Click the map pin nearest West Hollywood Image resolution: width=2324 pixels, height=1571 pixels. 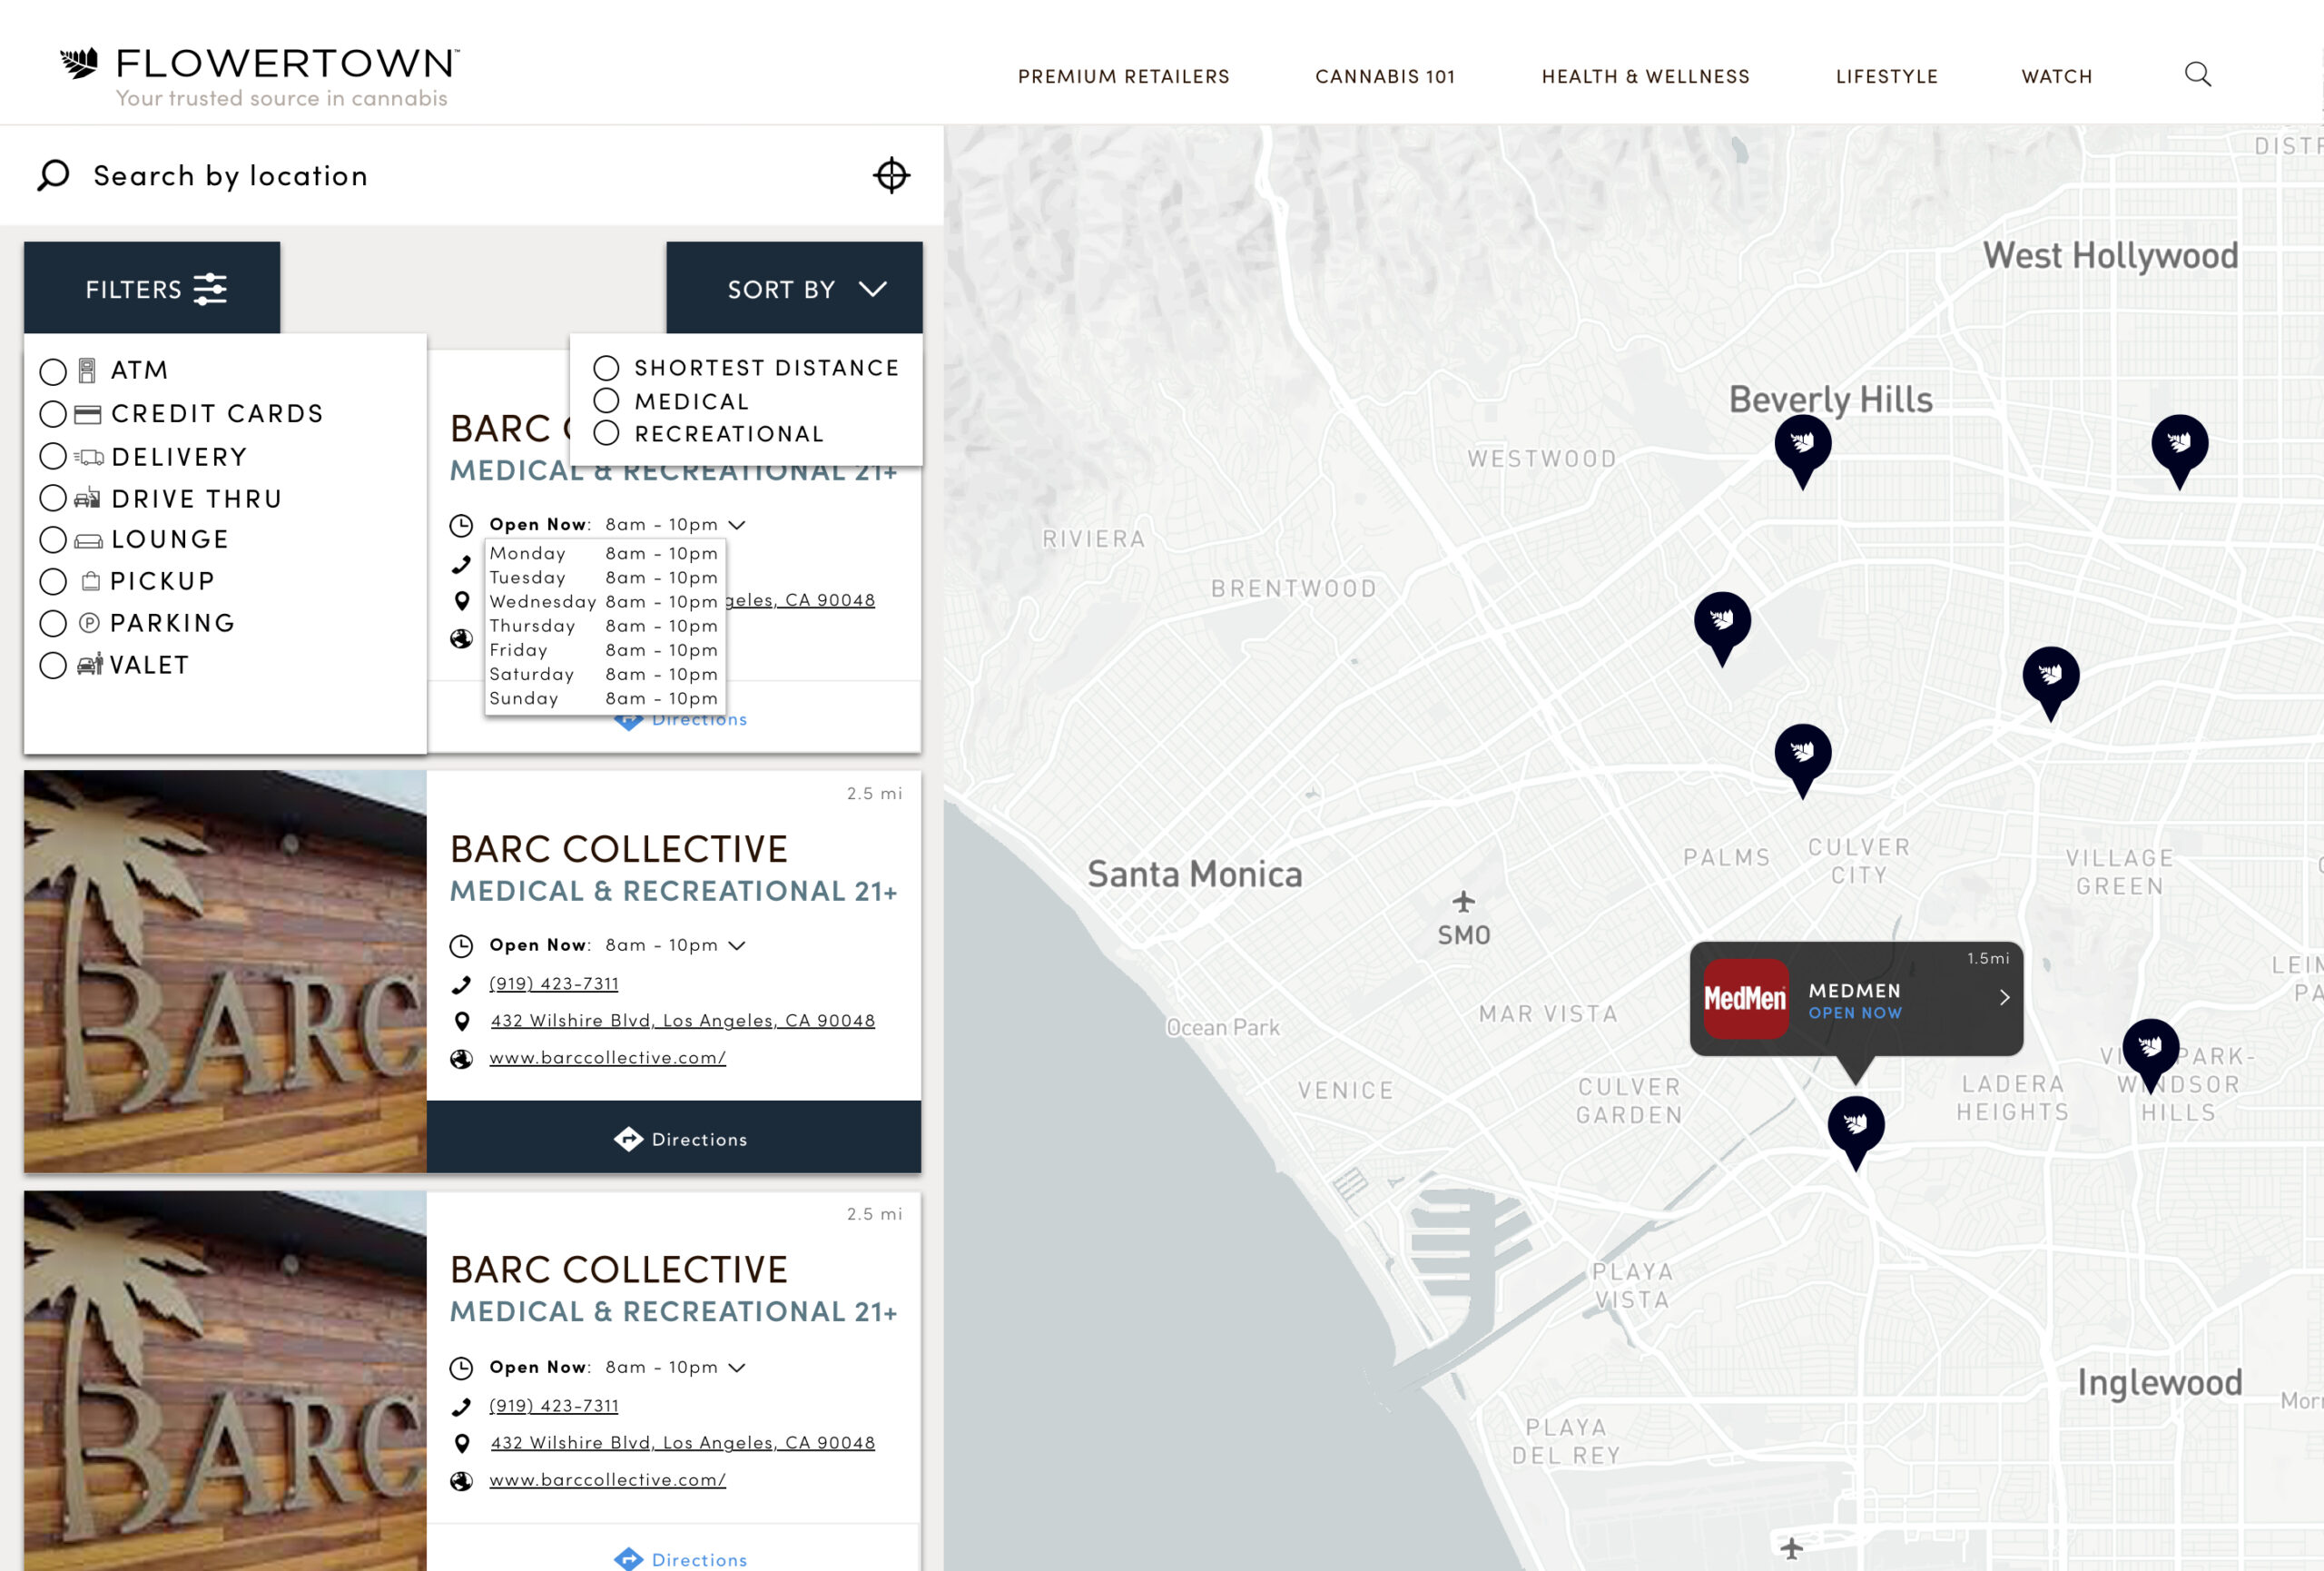[2179, 446]
